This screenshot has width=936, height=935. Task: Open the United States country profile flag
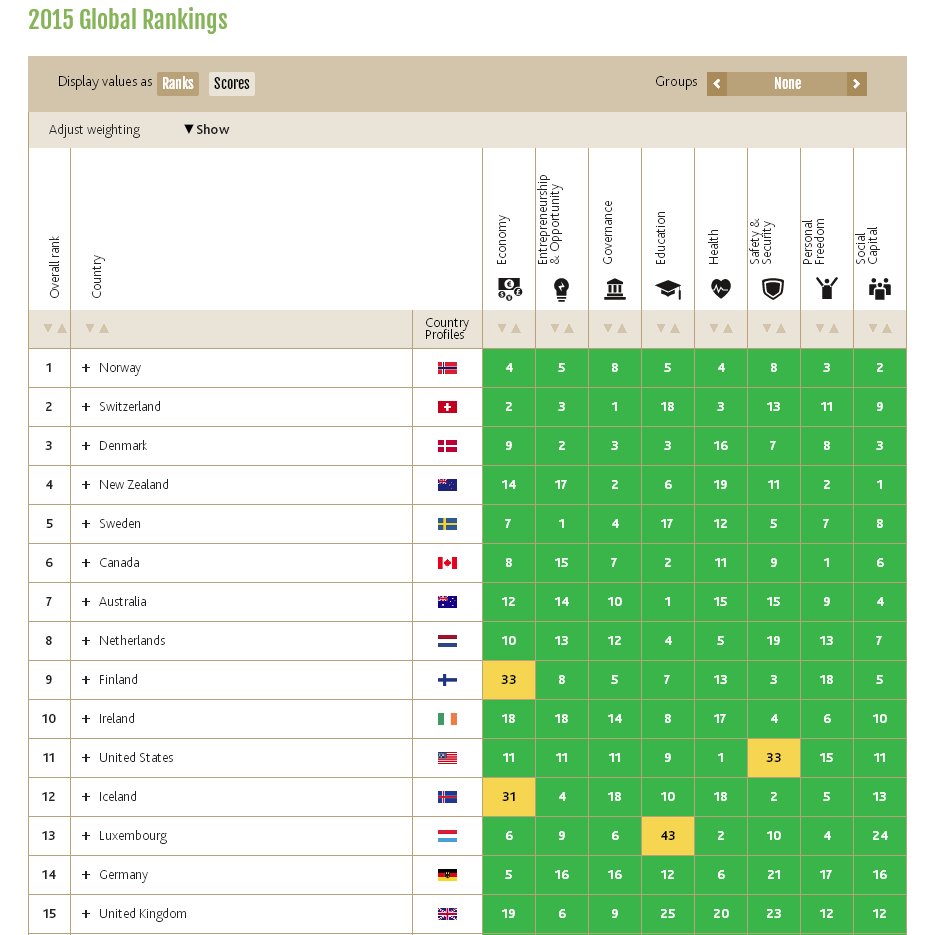(x=447, y=758)
